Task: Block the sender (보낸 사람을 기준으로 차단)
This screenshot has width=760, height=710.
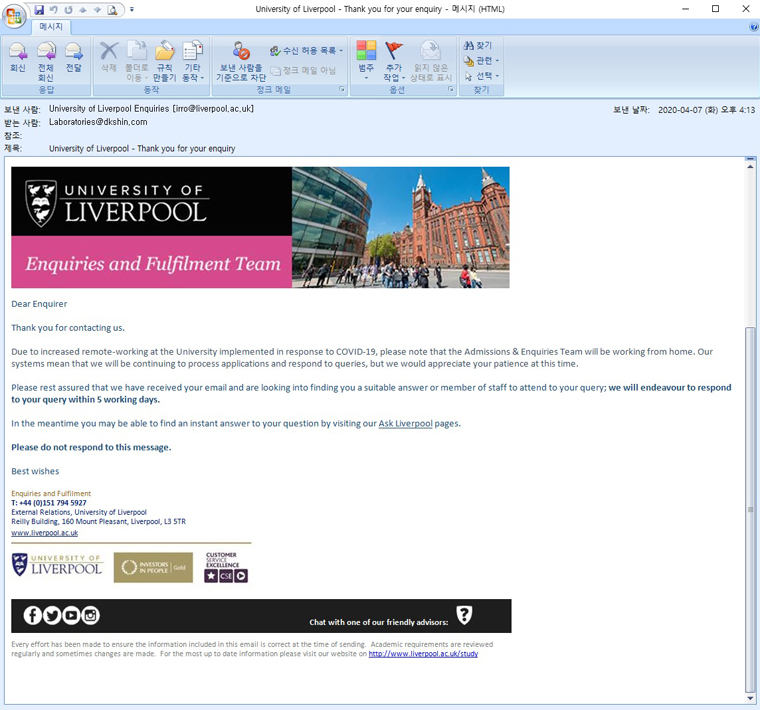Action: coord(240,60)
